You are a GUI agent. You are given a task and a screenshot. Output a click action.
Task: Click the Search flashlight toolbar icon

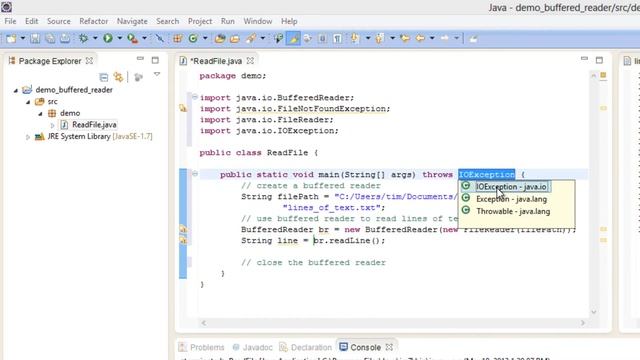pos(251,38)
